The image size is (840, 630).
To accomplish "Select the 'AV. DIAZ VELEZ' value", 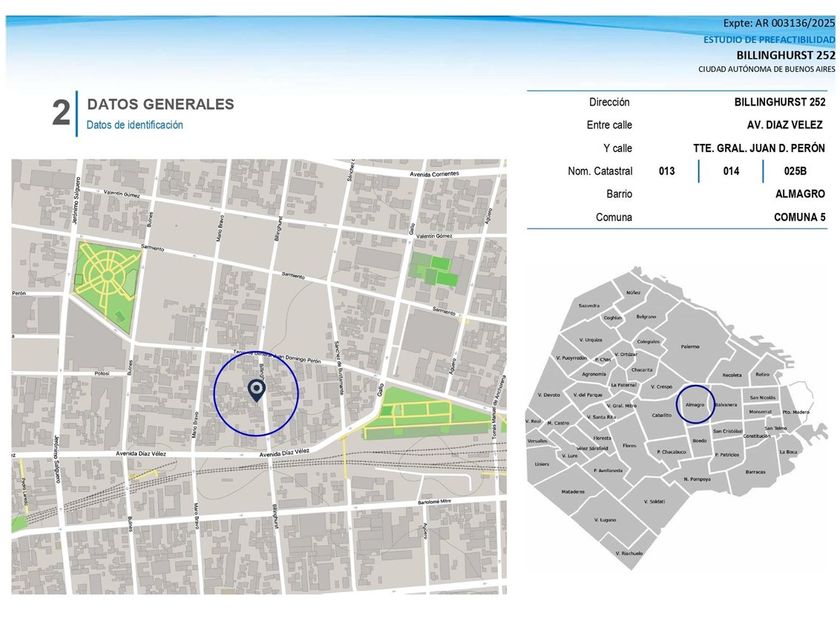I will point(785,125).
